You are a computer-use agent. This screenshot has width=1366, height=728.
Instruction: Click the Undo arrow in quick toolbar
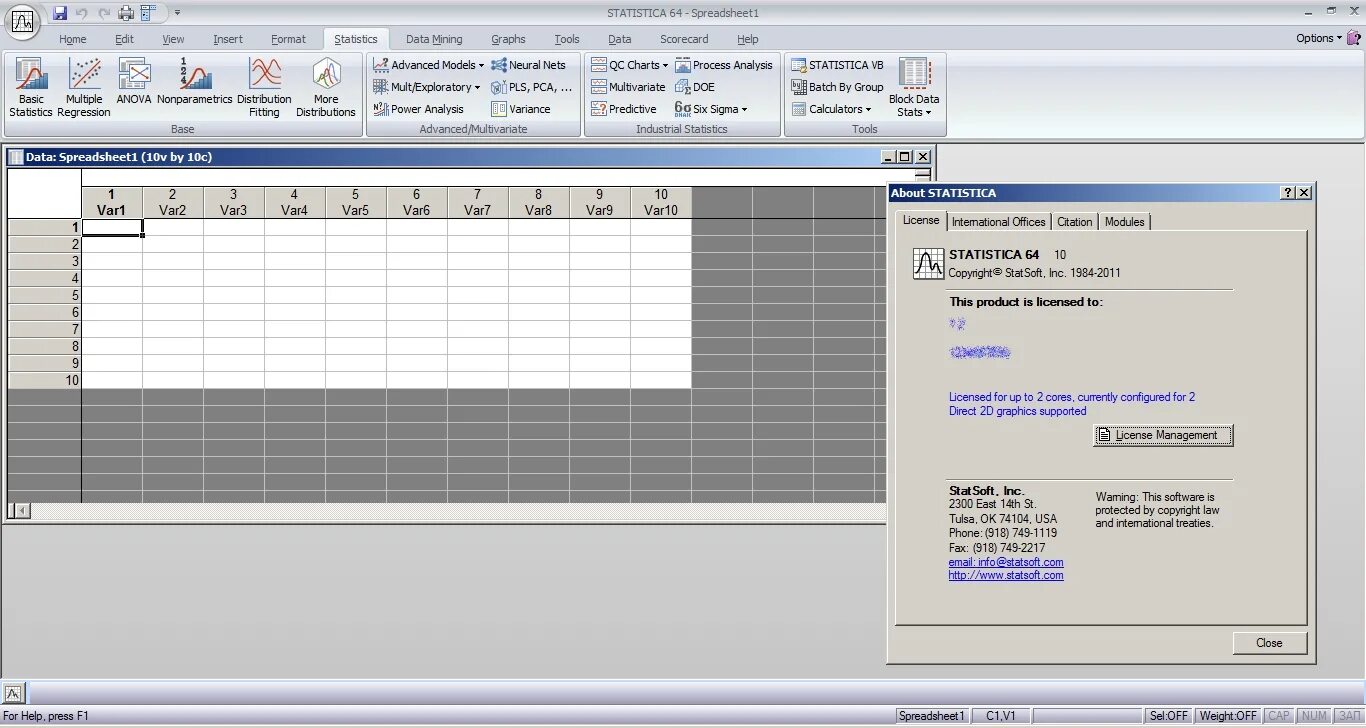pos(81,13)
